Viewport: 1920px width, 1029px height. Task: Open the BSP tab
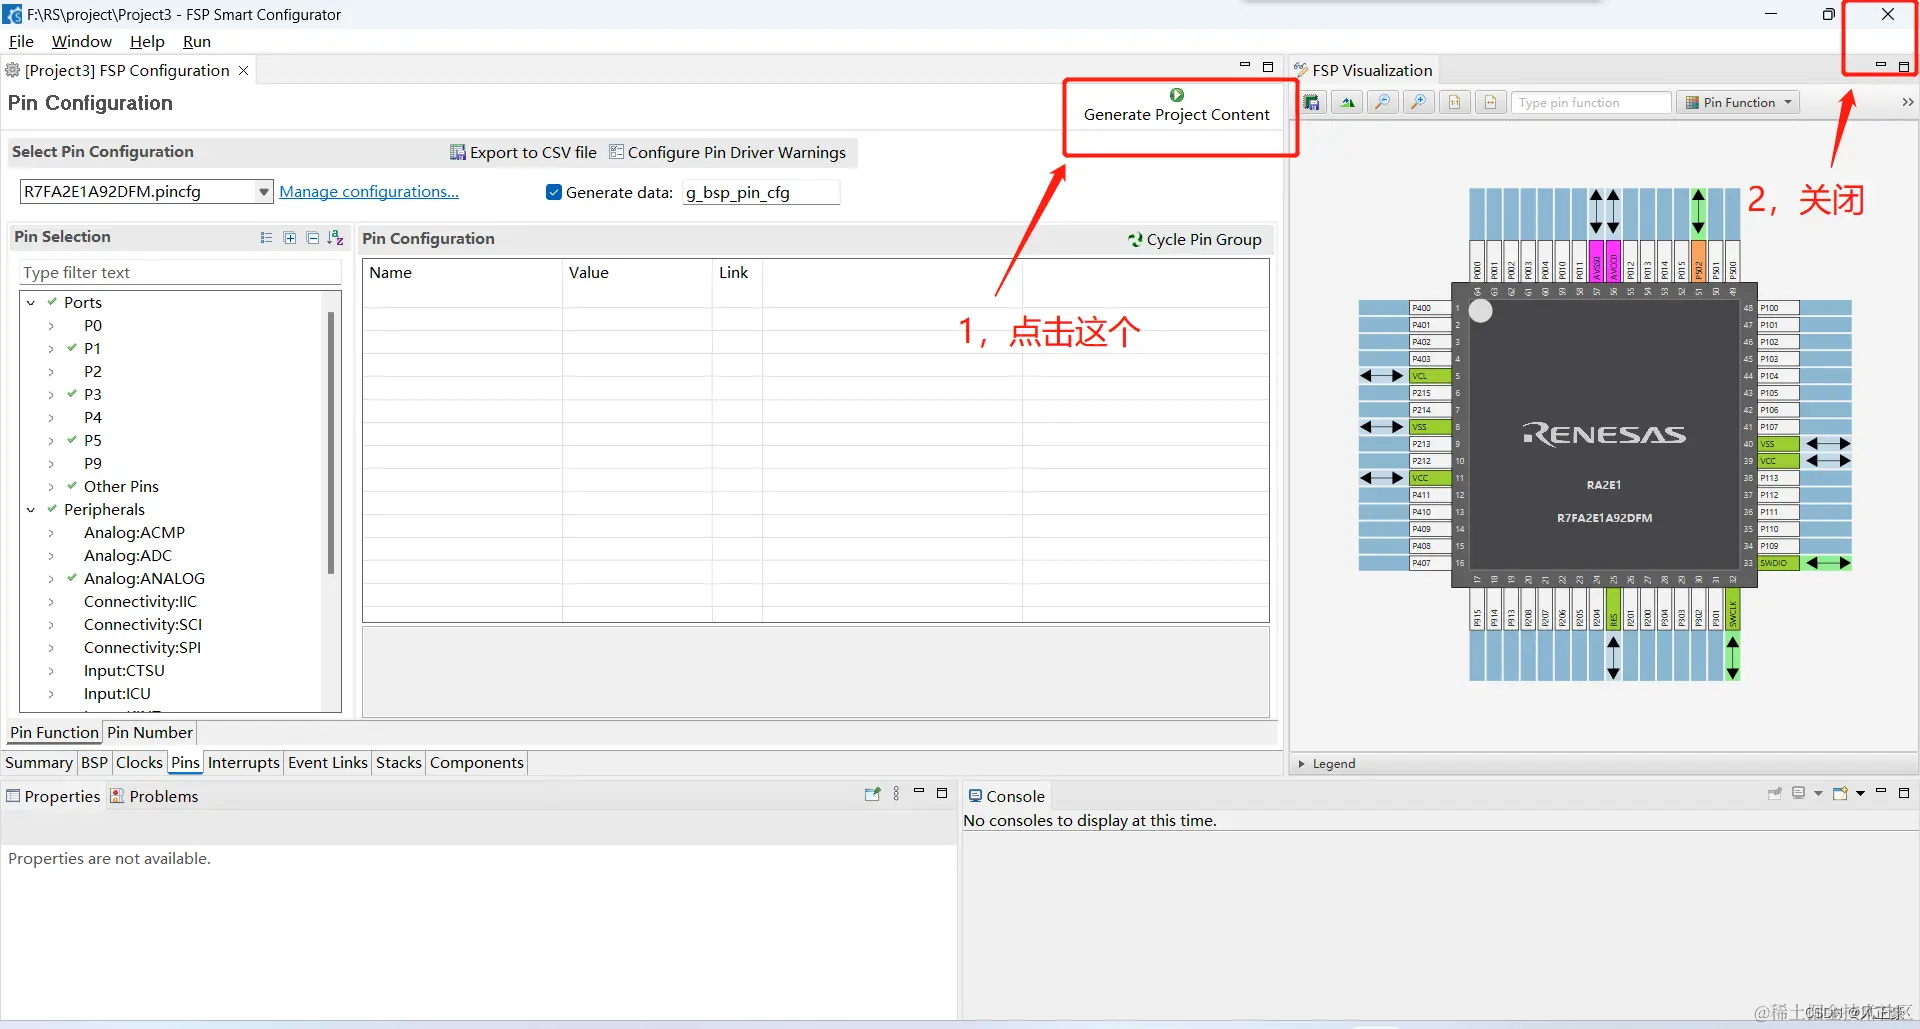click(x=94, y=762)
